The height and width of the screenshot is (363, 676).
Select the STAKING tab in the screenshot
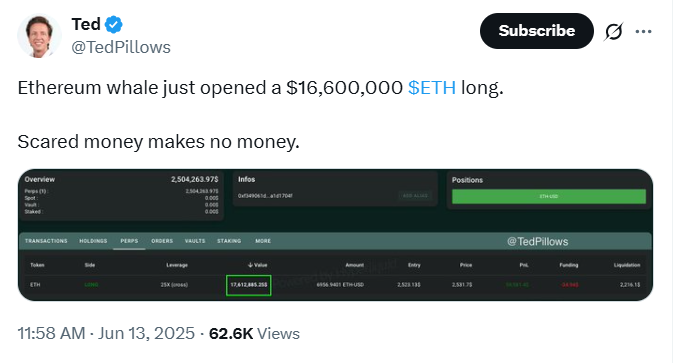point(229,241)
